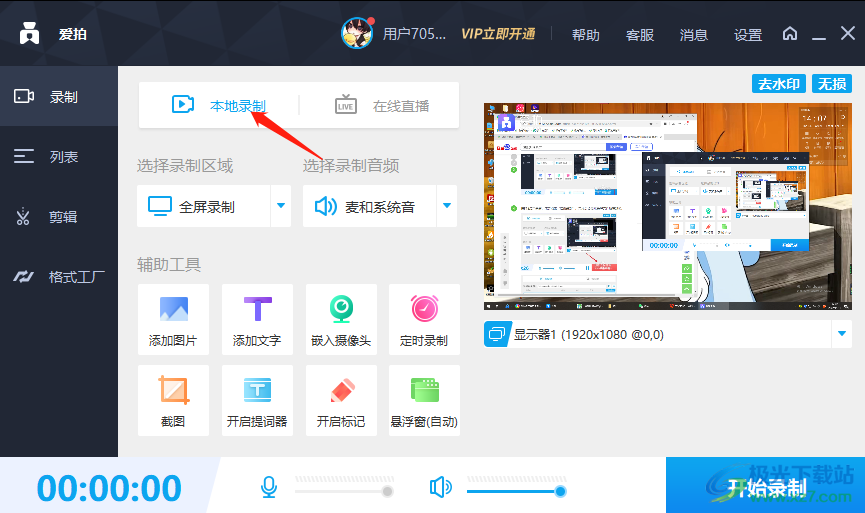Open the 剪辑 editing sidebar section
865x513 pixels.
[x=58, y=217]
